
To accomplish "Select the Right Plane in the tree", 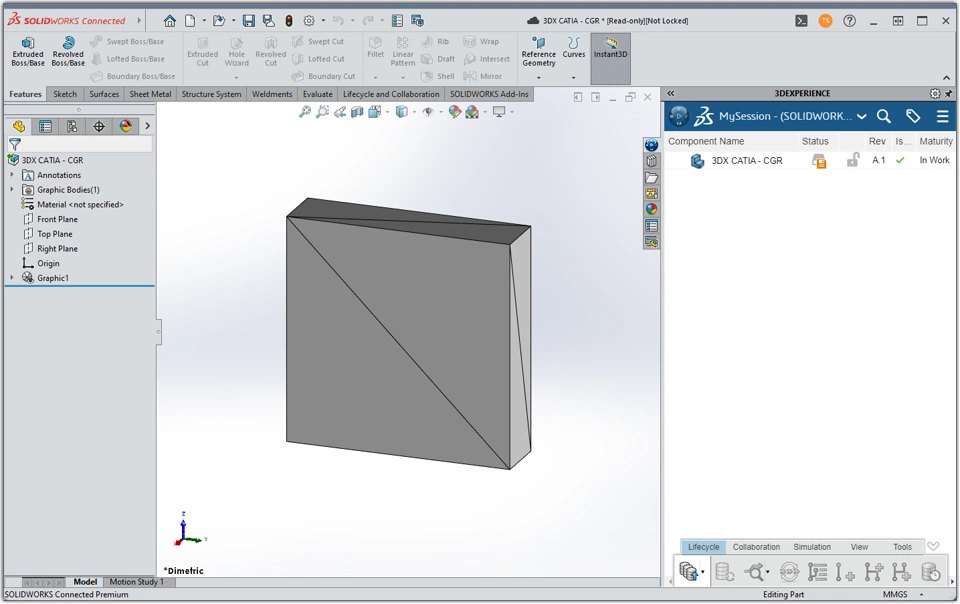I will (58, 248).
